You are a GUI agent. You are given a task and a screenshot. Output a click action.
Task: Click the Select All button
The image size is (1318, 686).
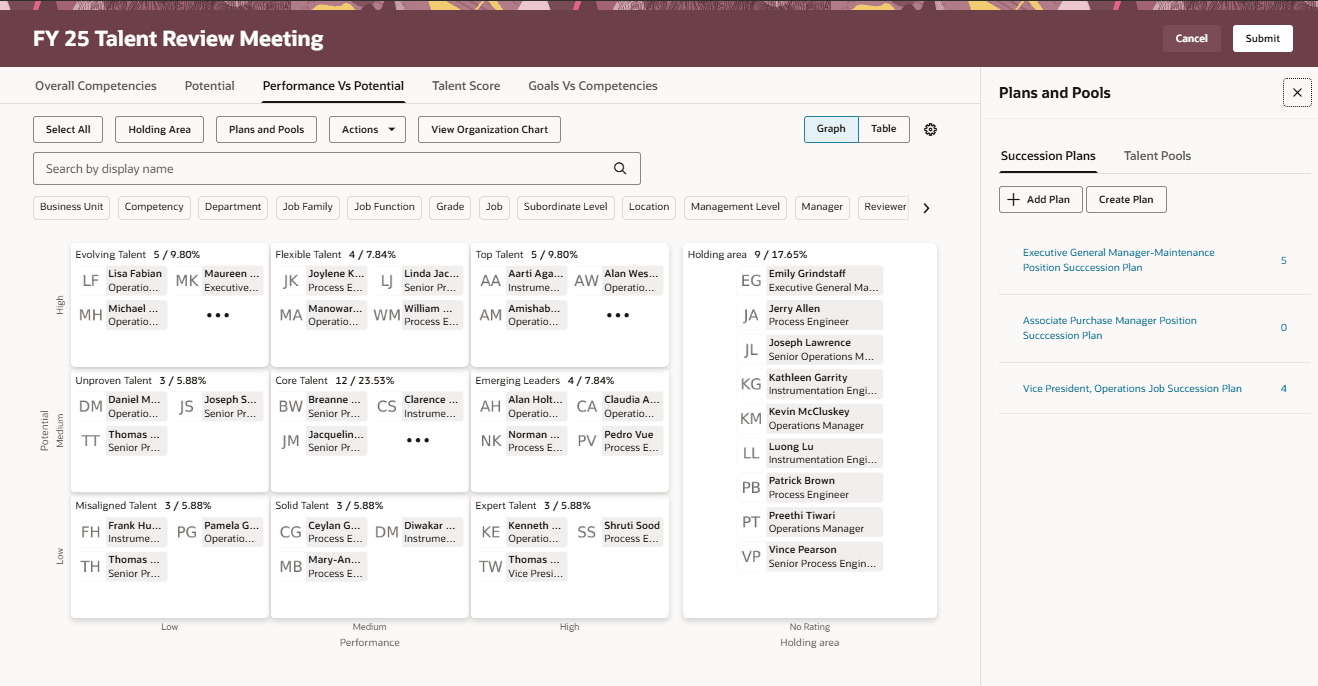(x=68, y=129)
